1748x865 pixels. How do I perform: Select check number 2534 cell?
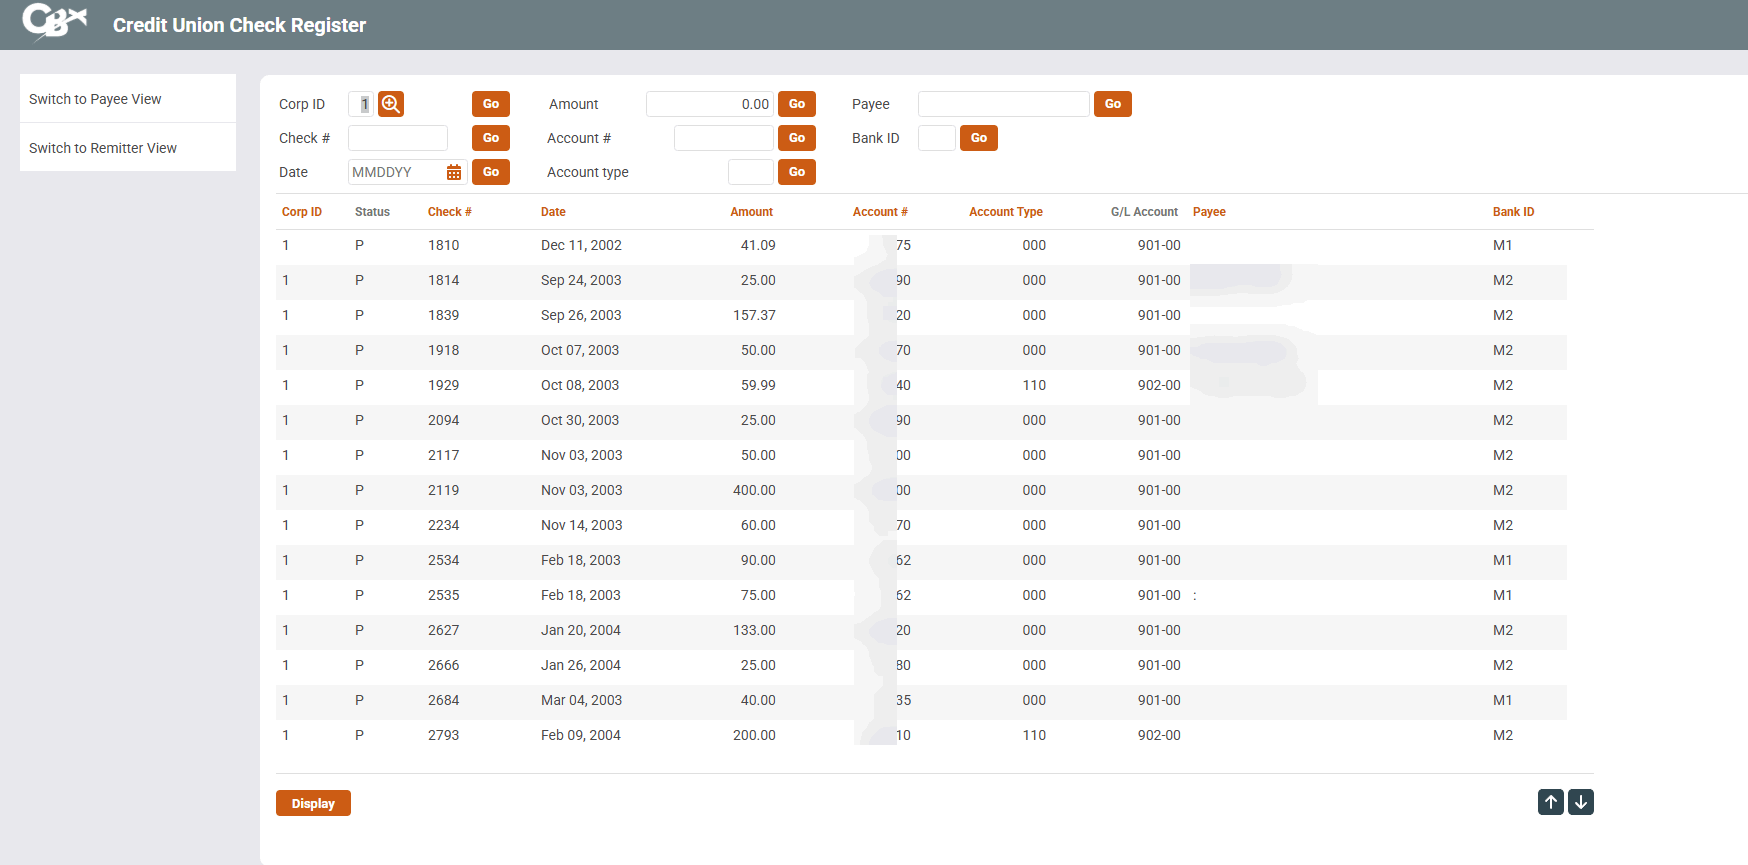point(444,560)
